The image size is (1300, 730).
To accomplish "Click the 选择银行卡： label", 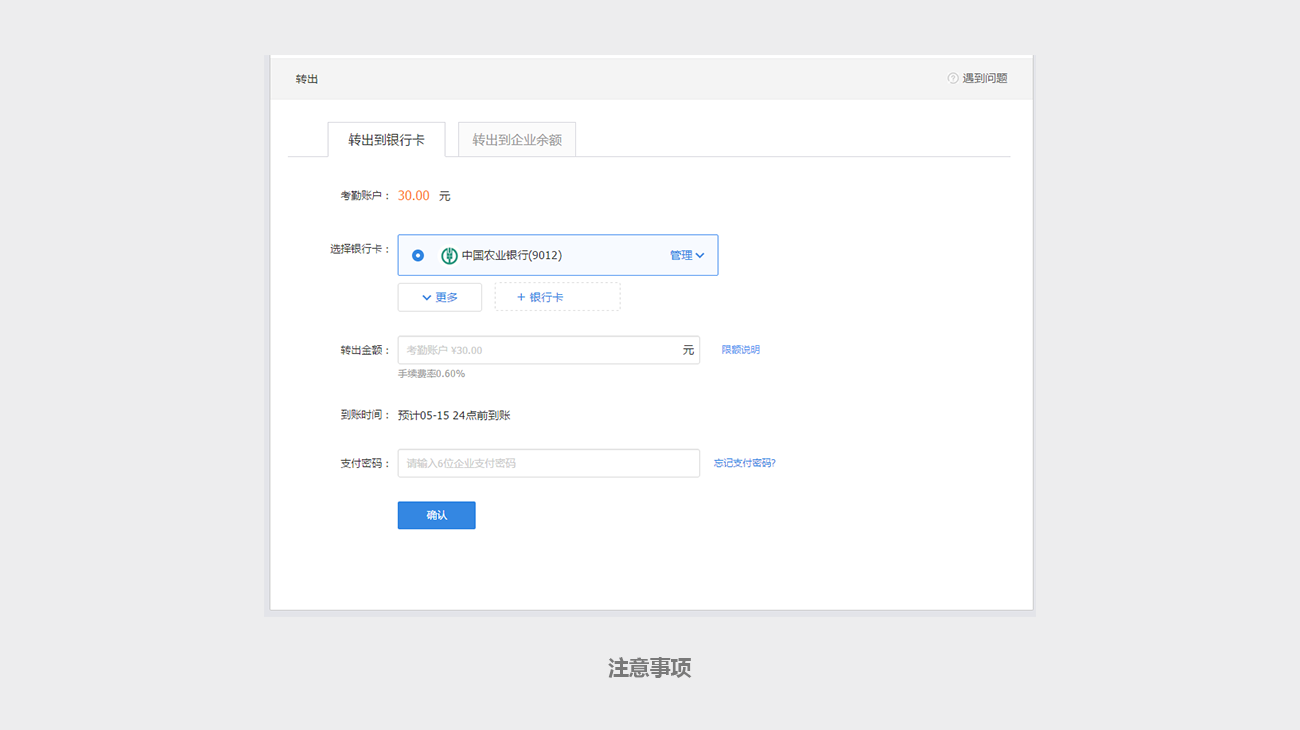I will (x=360, y=249).
